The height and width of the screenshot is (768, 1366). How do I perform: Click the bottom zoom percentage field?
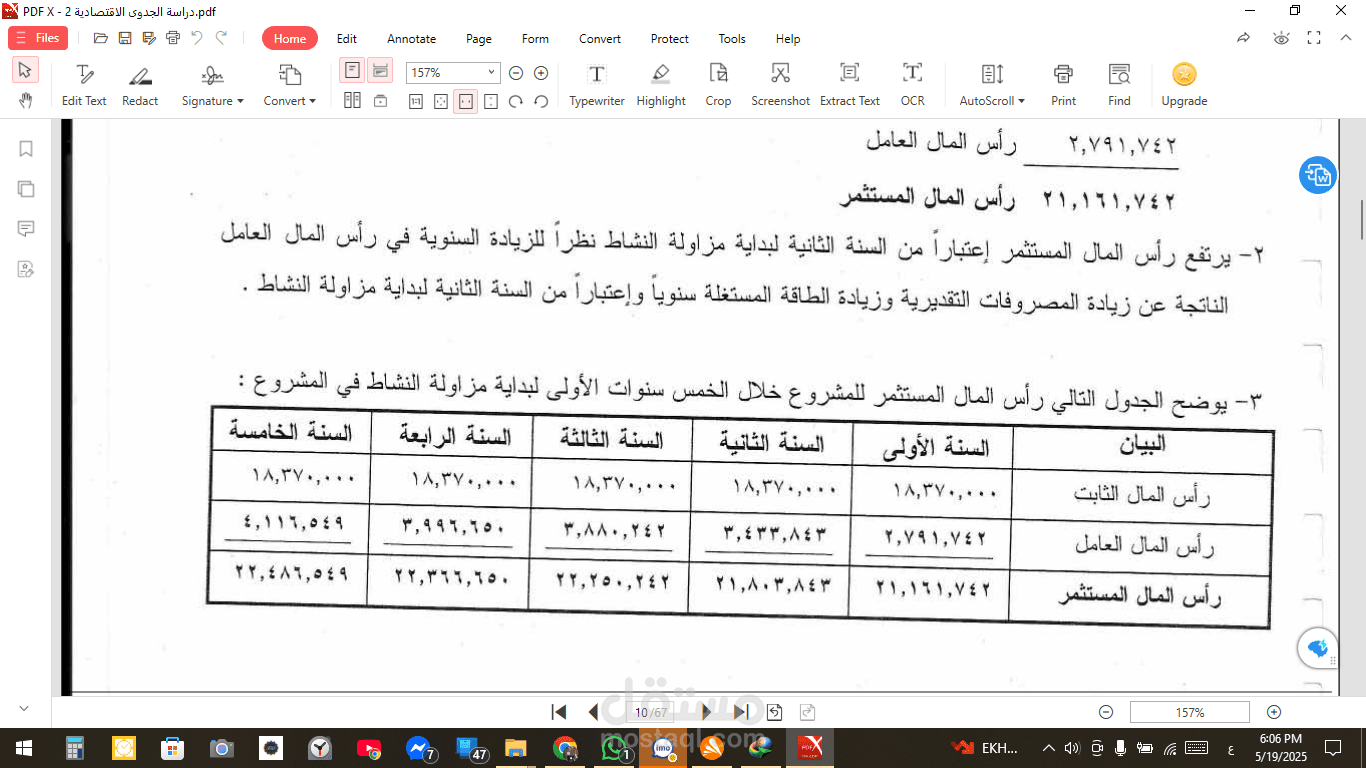pyautogui.click(x=1189, y=712)
